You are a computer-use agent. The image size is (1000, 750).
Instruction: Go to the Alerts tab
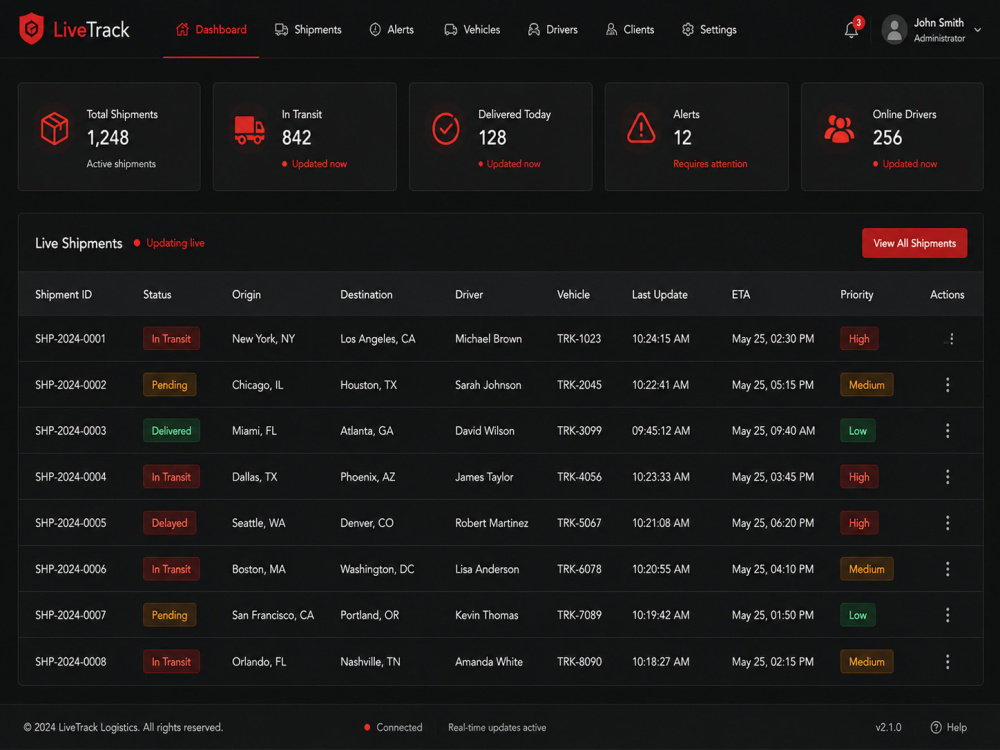pyautogui.click(x=392, y=30)
